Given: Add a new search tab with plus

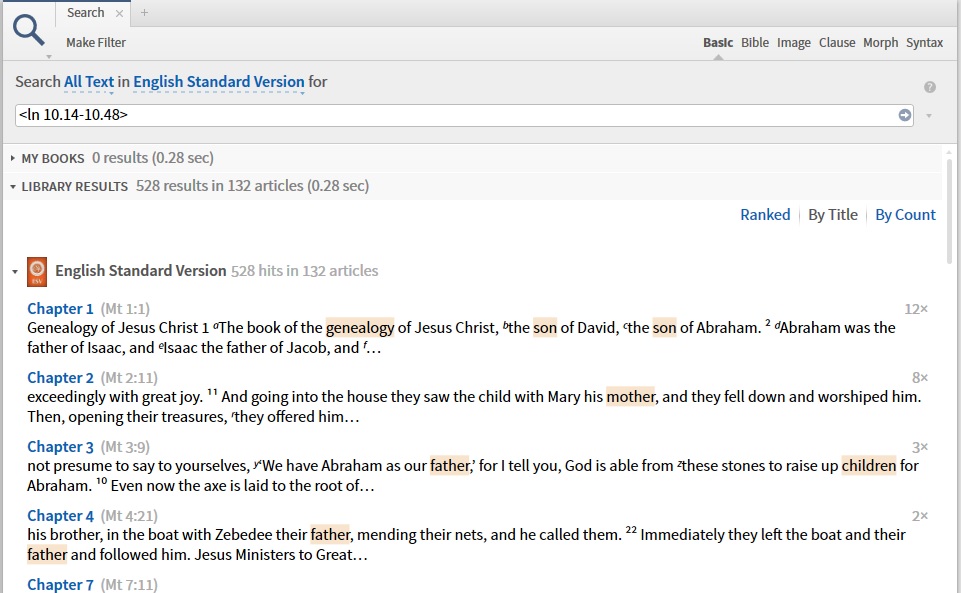Looking at the screenshot, I should [145, 12].
